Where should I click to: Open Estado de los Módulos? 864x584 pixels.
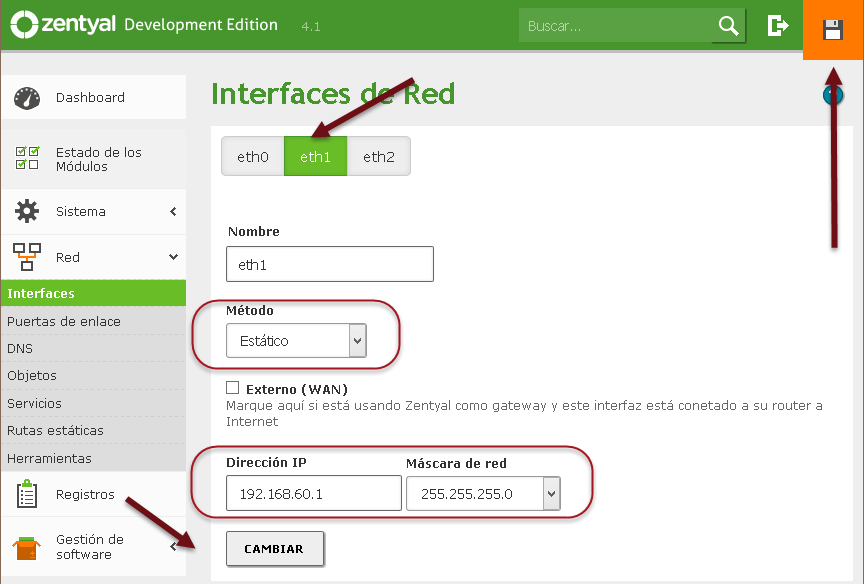[98, 159]
